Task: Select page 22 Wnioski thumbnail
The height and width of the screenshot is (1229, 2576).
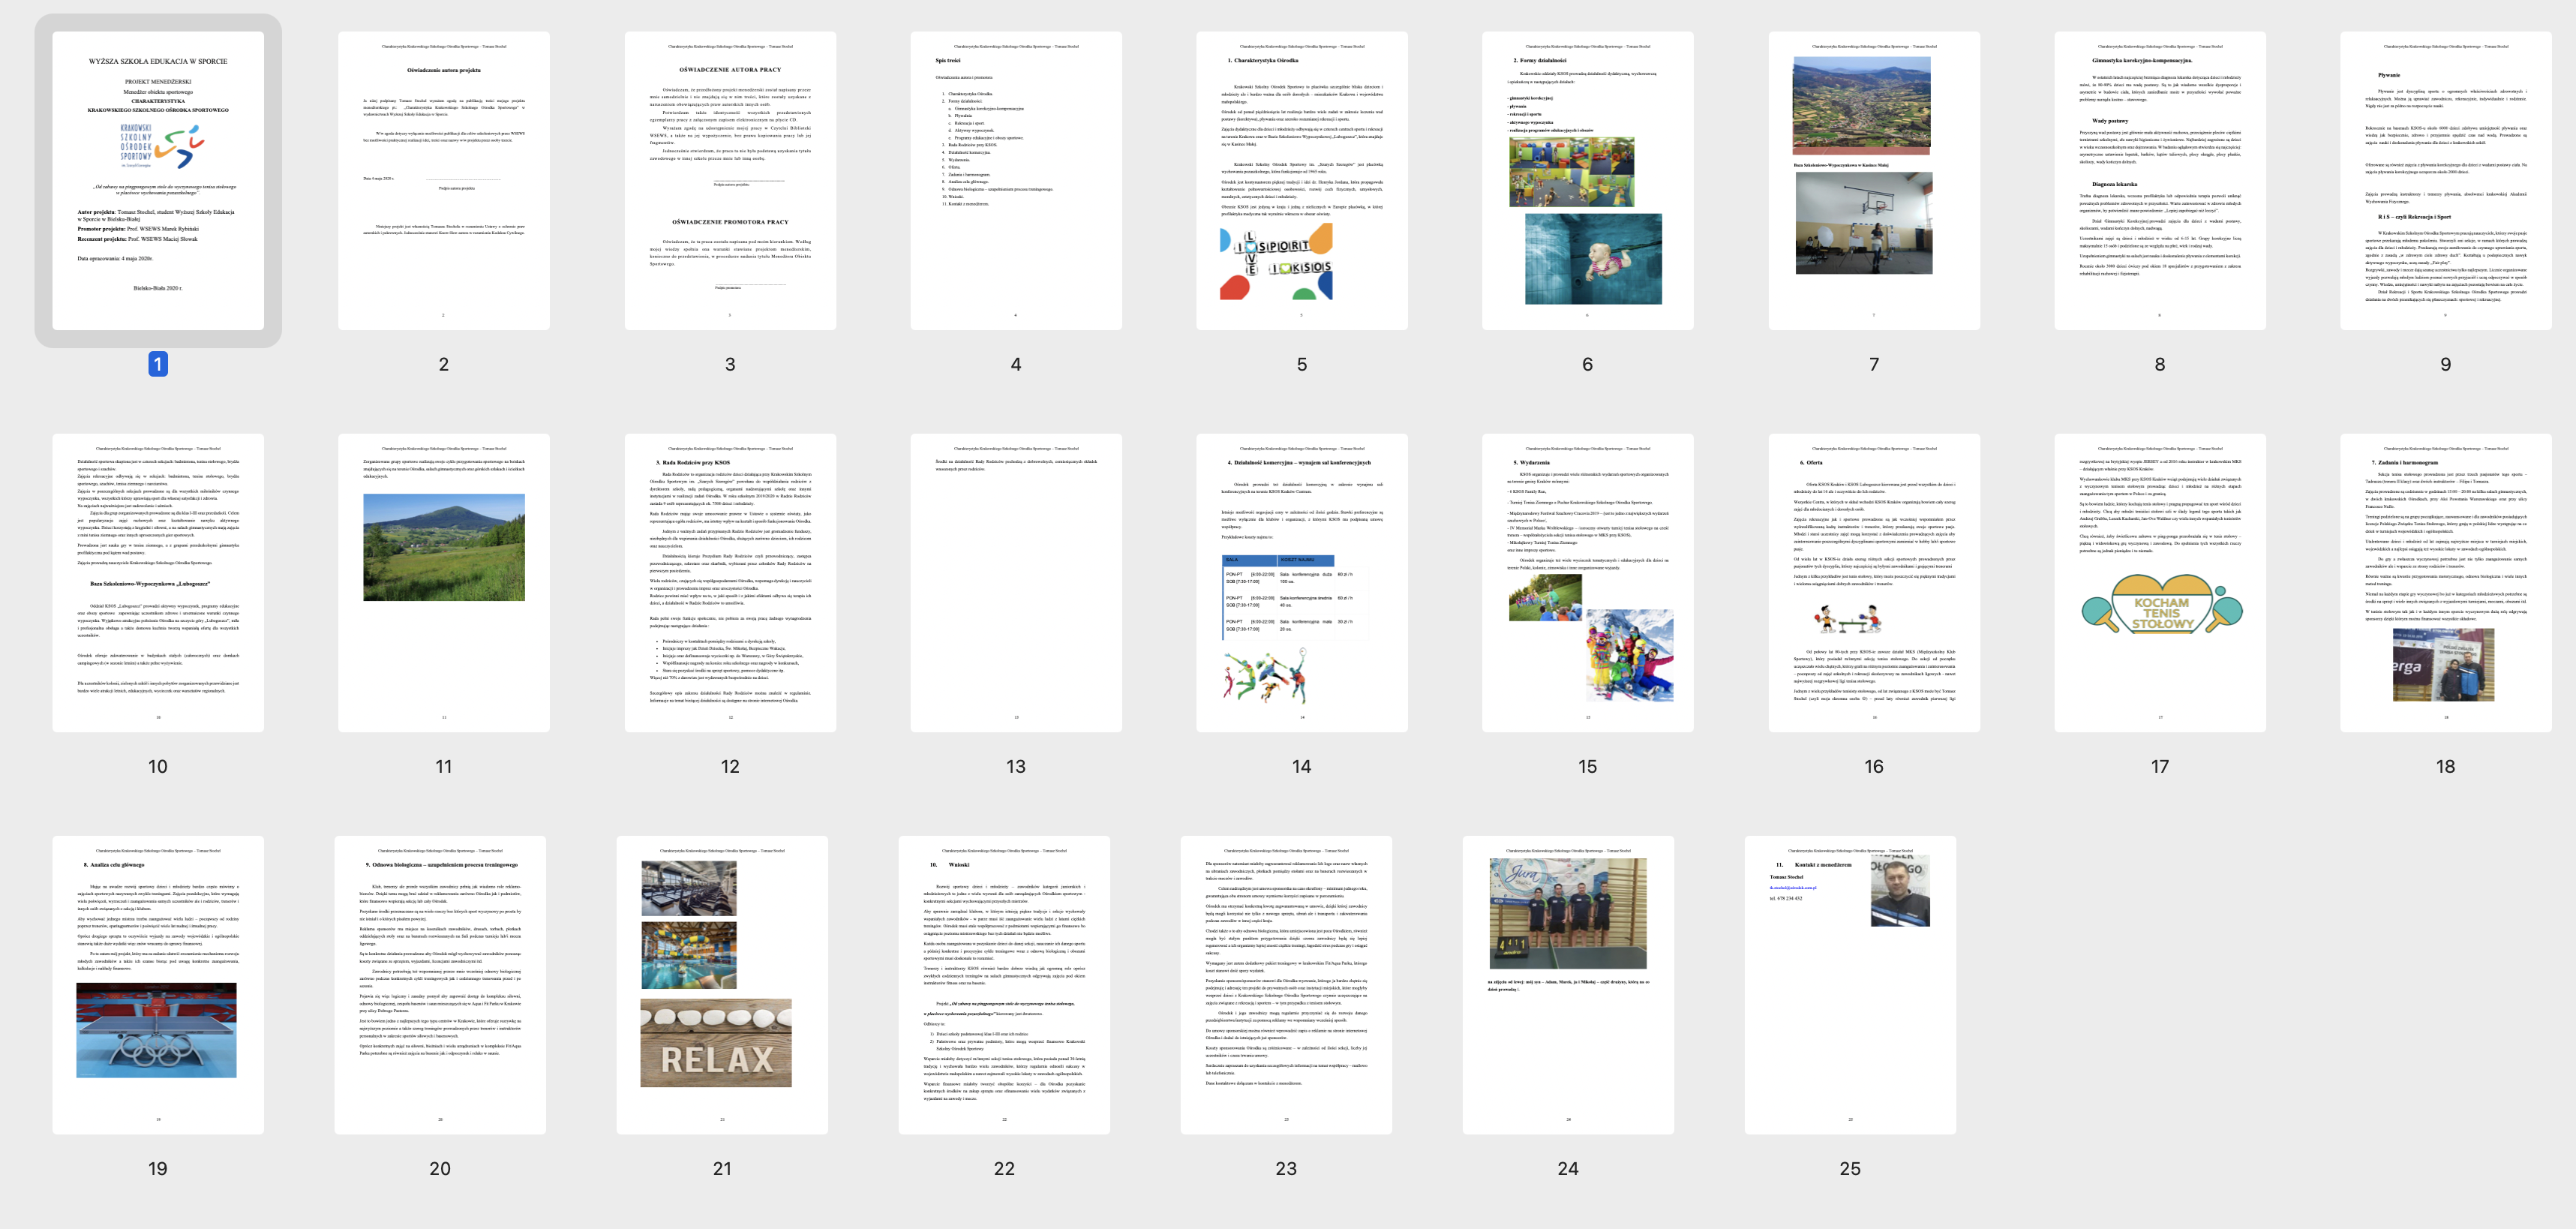Action: [1003, 984]
